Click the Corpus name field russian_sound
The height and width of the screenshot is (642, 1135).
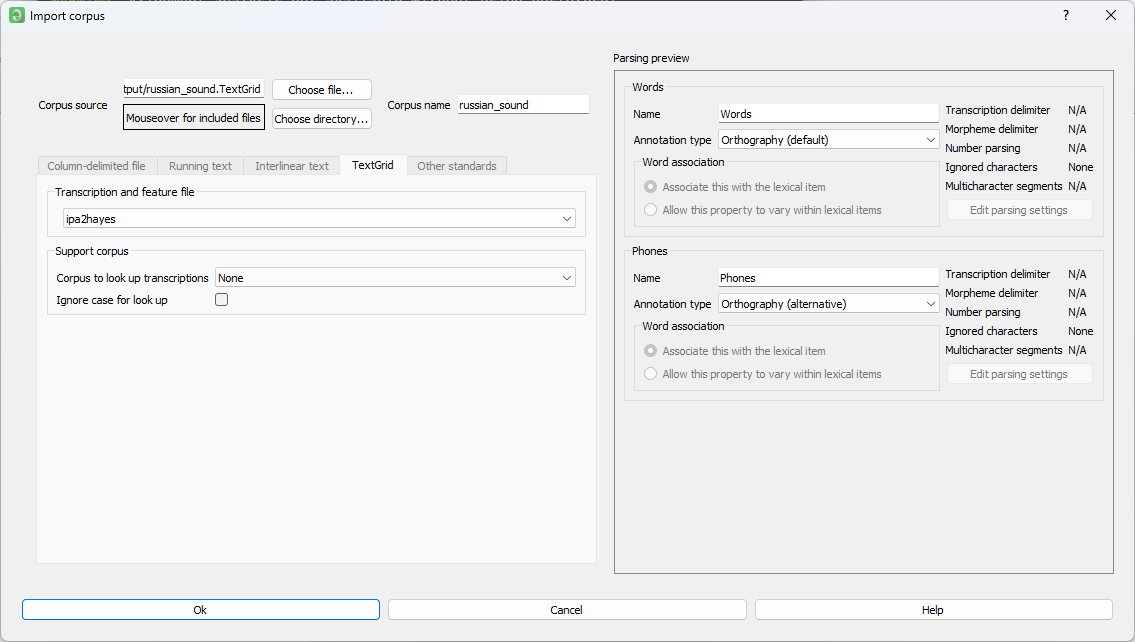tap(523, 105)
